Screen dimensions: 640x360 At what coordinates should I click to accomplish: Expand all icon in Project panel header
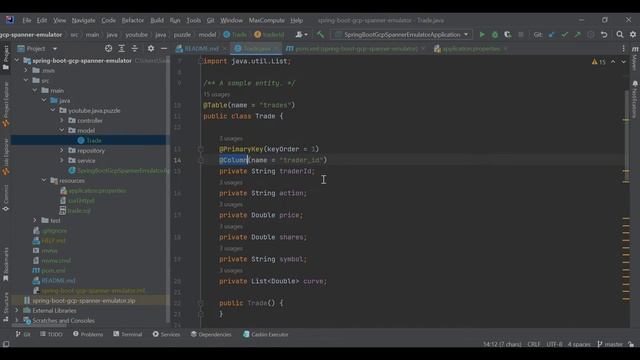click(x=122, y=49)
